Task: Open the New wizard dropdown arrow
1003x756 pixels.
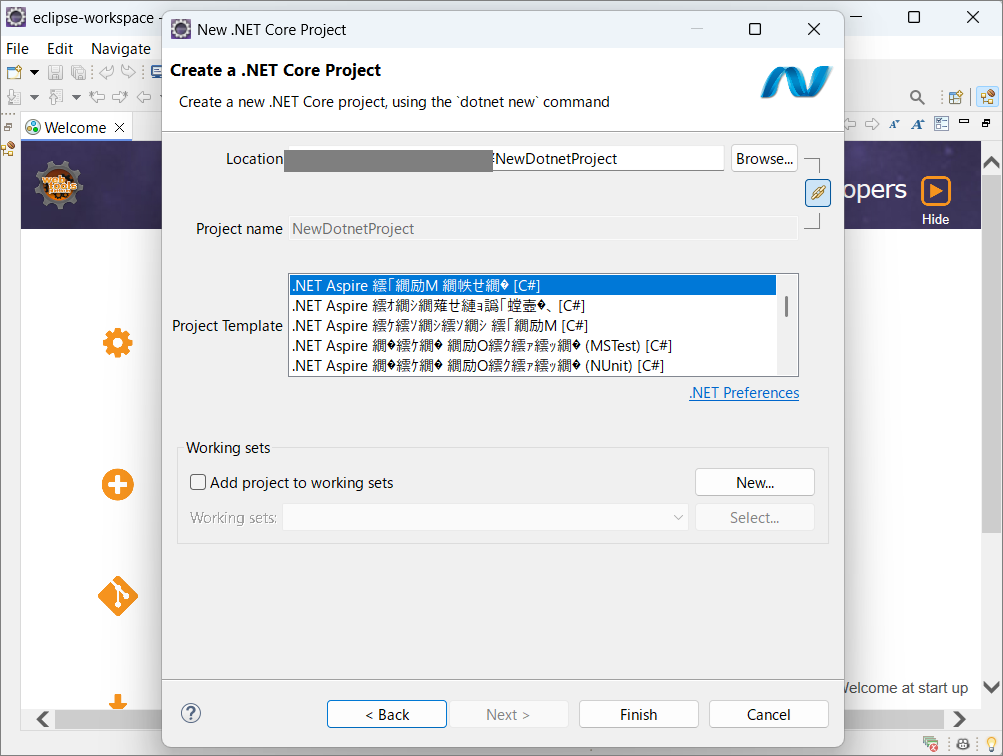Action: [35, 72]
